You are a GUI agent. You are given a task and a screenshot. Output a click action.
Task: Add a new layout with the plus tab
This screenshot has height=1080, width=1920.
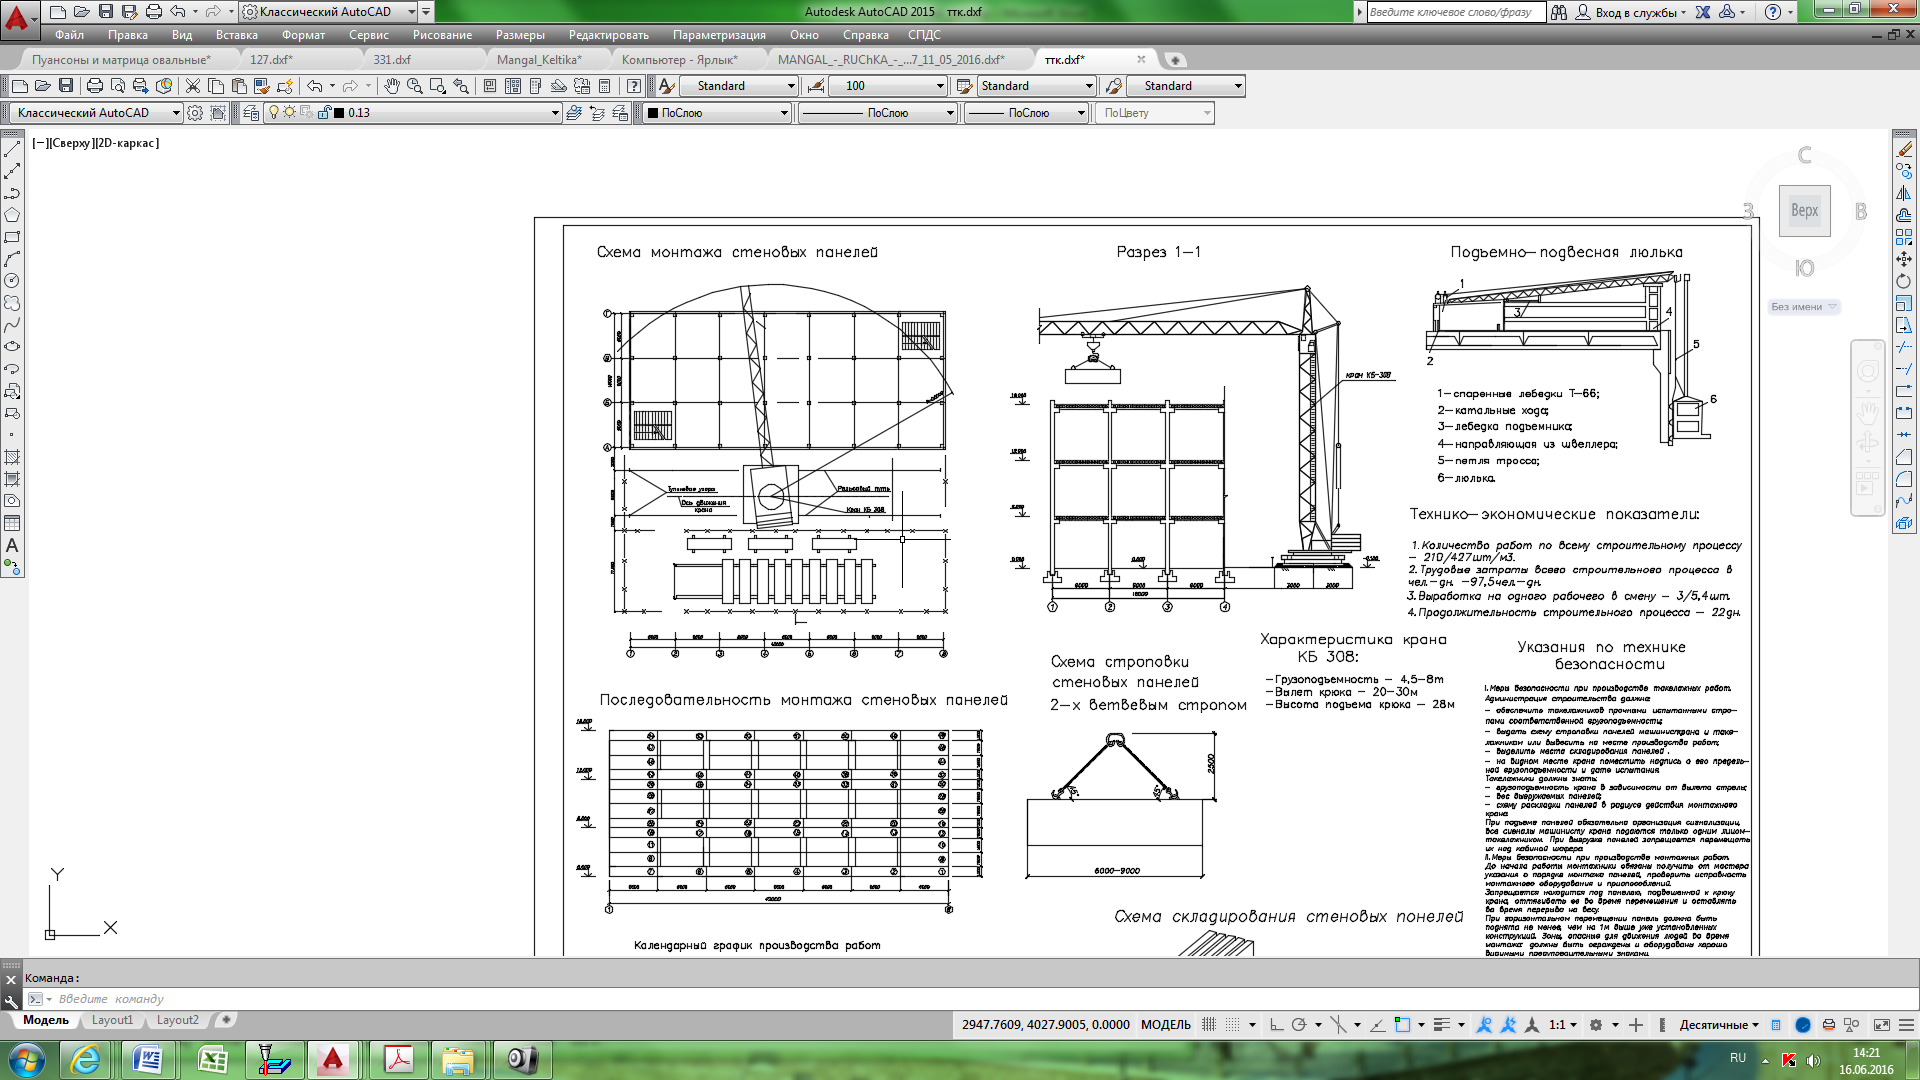226,1020
